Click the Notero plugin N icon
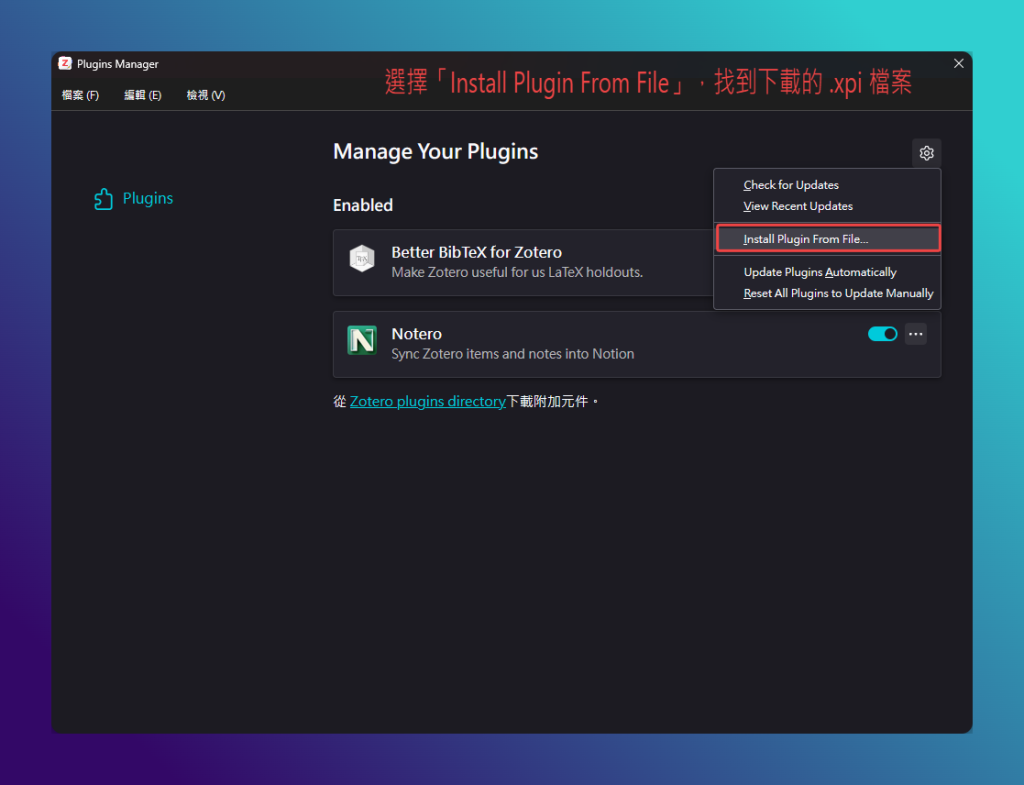The height and width of the screenshot is (785, 1024). (362, 340)
